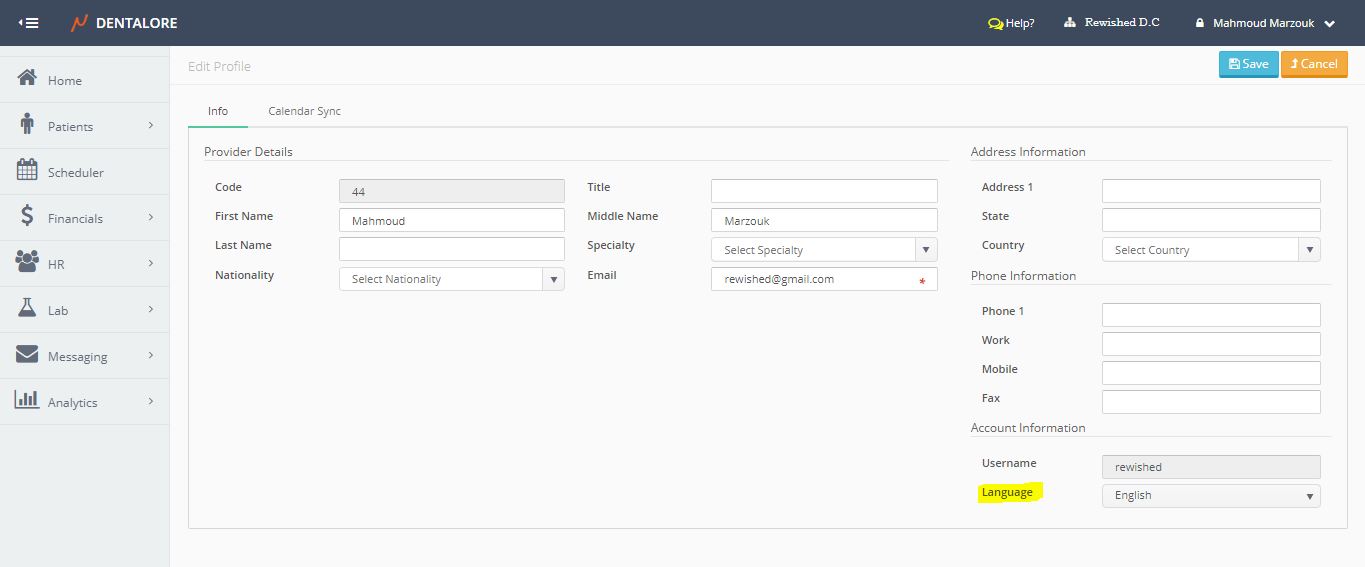Open the Select Specialty dropdown
Image resolution: width=1365 pixels, height=567 pixels.
pos(824,250)
